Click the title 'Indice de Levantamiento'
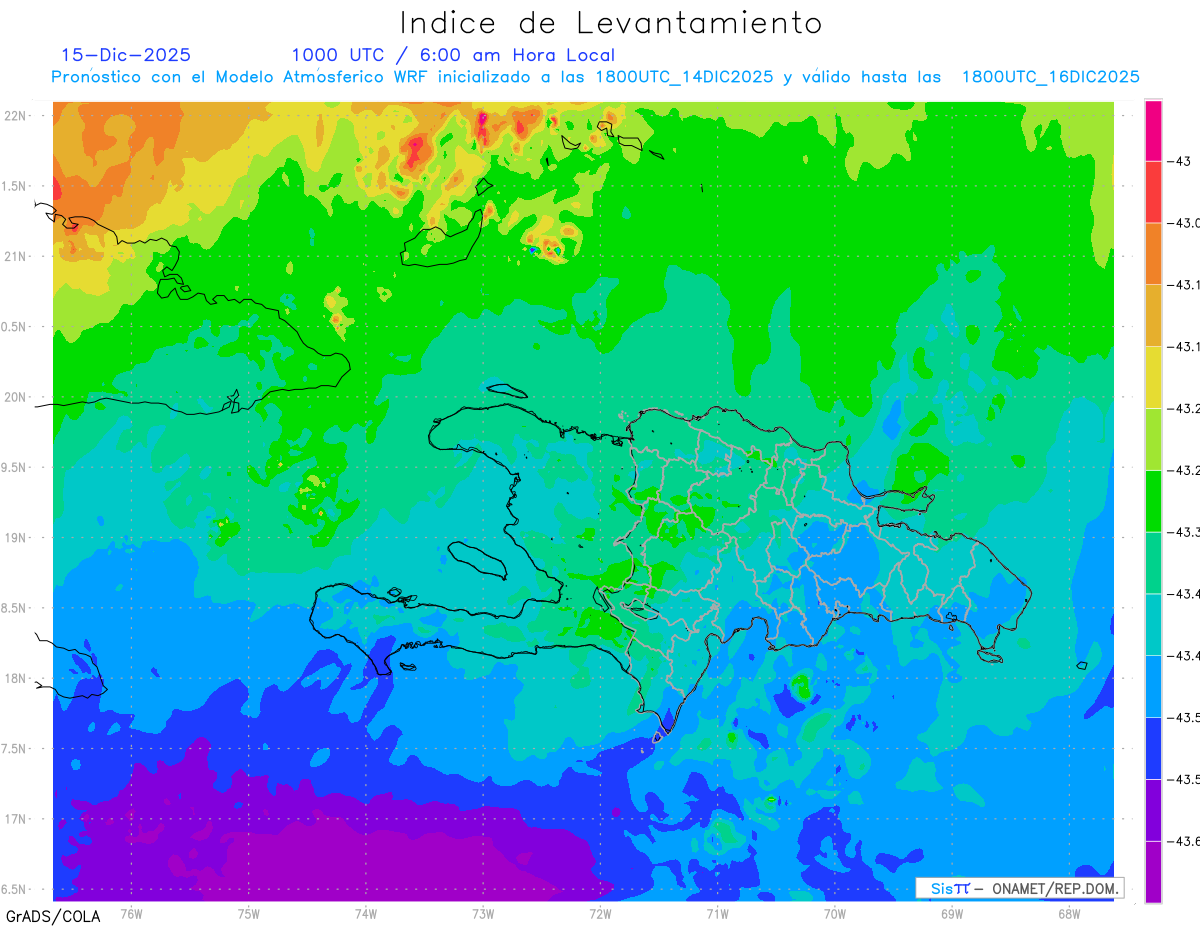 (611, 23)
